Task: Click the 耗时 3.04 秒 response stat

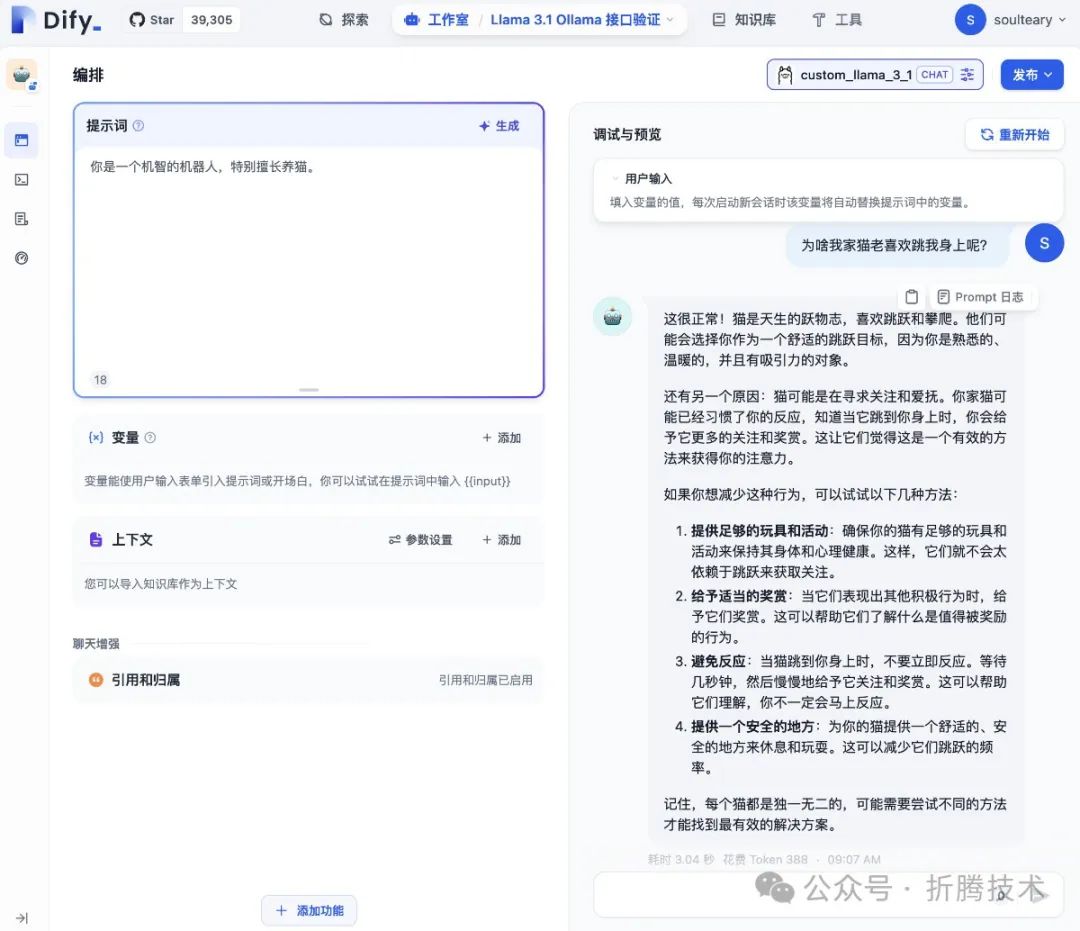Action: click(x=681, y=859)
